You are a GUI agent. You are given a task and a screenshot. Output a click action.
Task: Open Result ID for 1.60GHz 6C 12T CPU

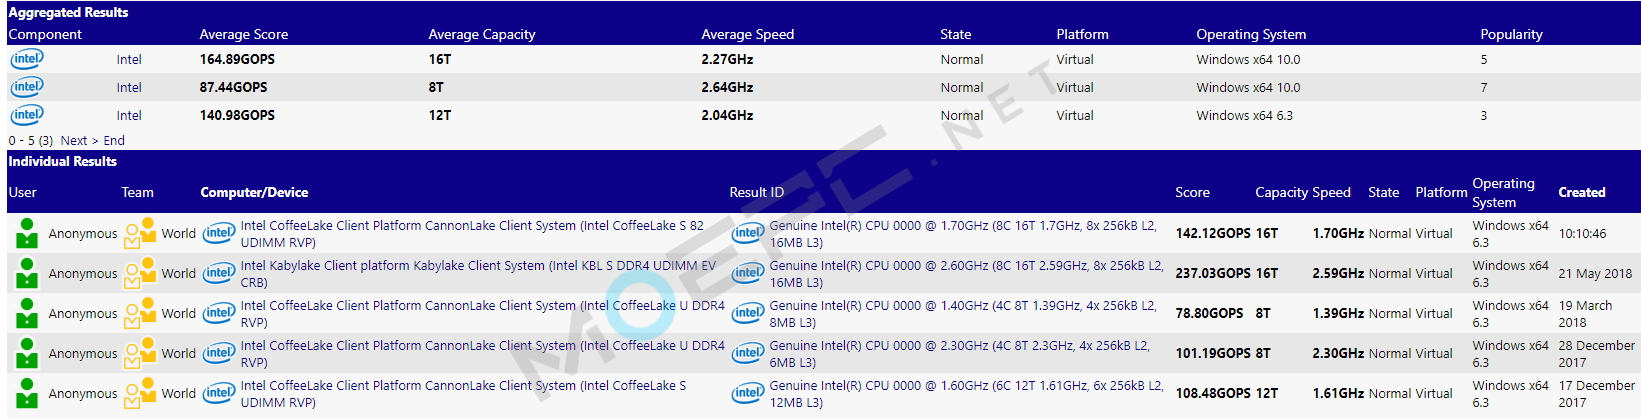(x=966, y=394)
